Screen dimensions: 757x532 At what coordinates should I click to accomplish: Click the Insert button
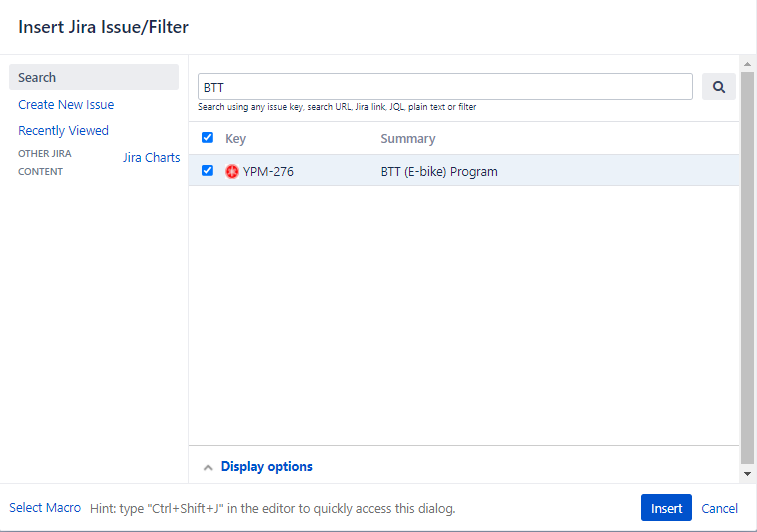pyautogui.click(x=666, y=508)
